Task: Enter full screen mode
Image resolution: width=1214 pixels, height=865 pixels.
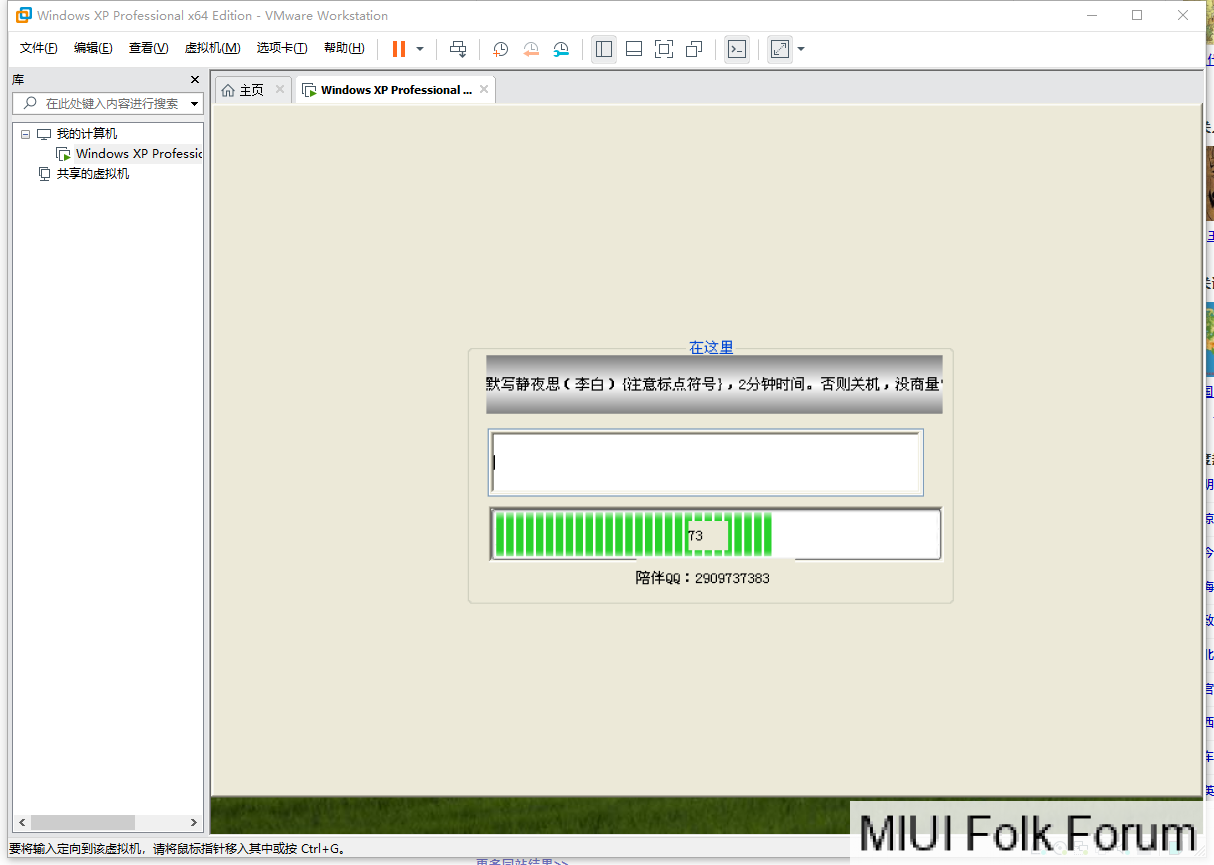Action: point(664,49)
